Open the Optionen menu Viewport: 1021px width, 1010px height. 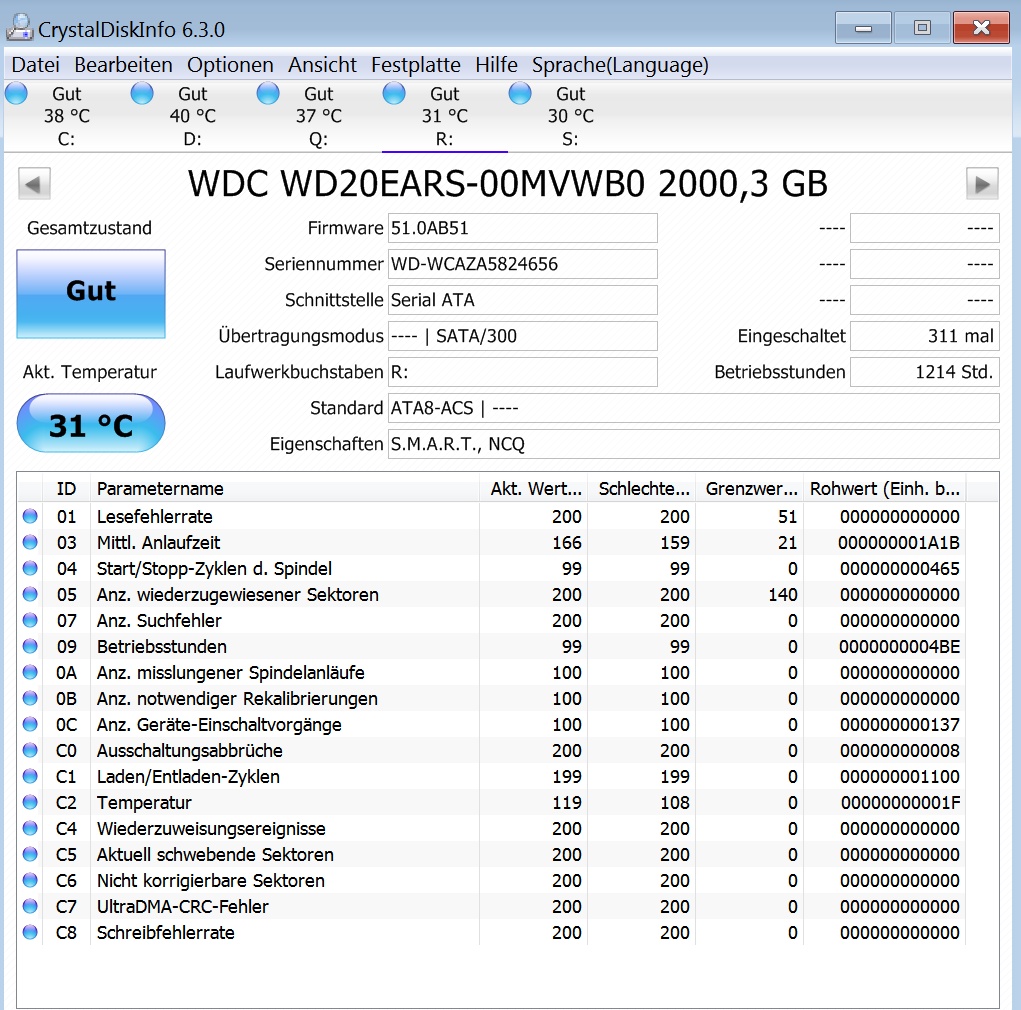pos(230,65)
